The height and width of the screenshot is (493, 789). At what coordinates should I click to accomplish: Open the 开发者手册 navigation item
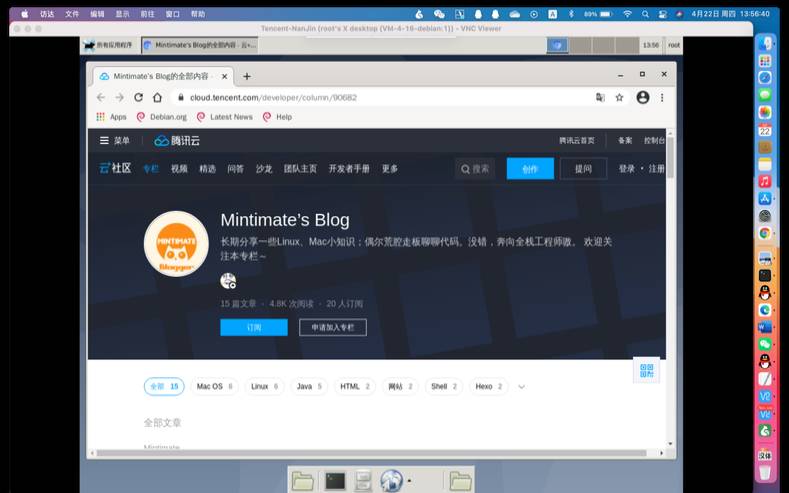pyautogui.click(x=349, y=169)
